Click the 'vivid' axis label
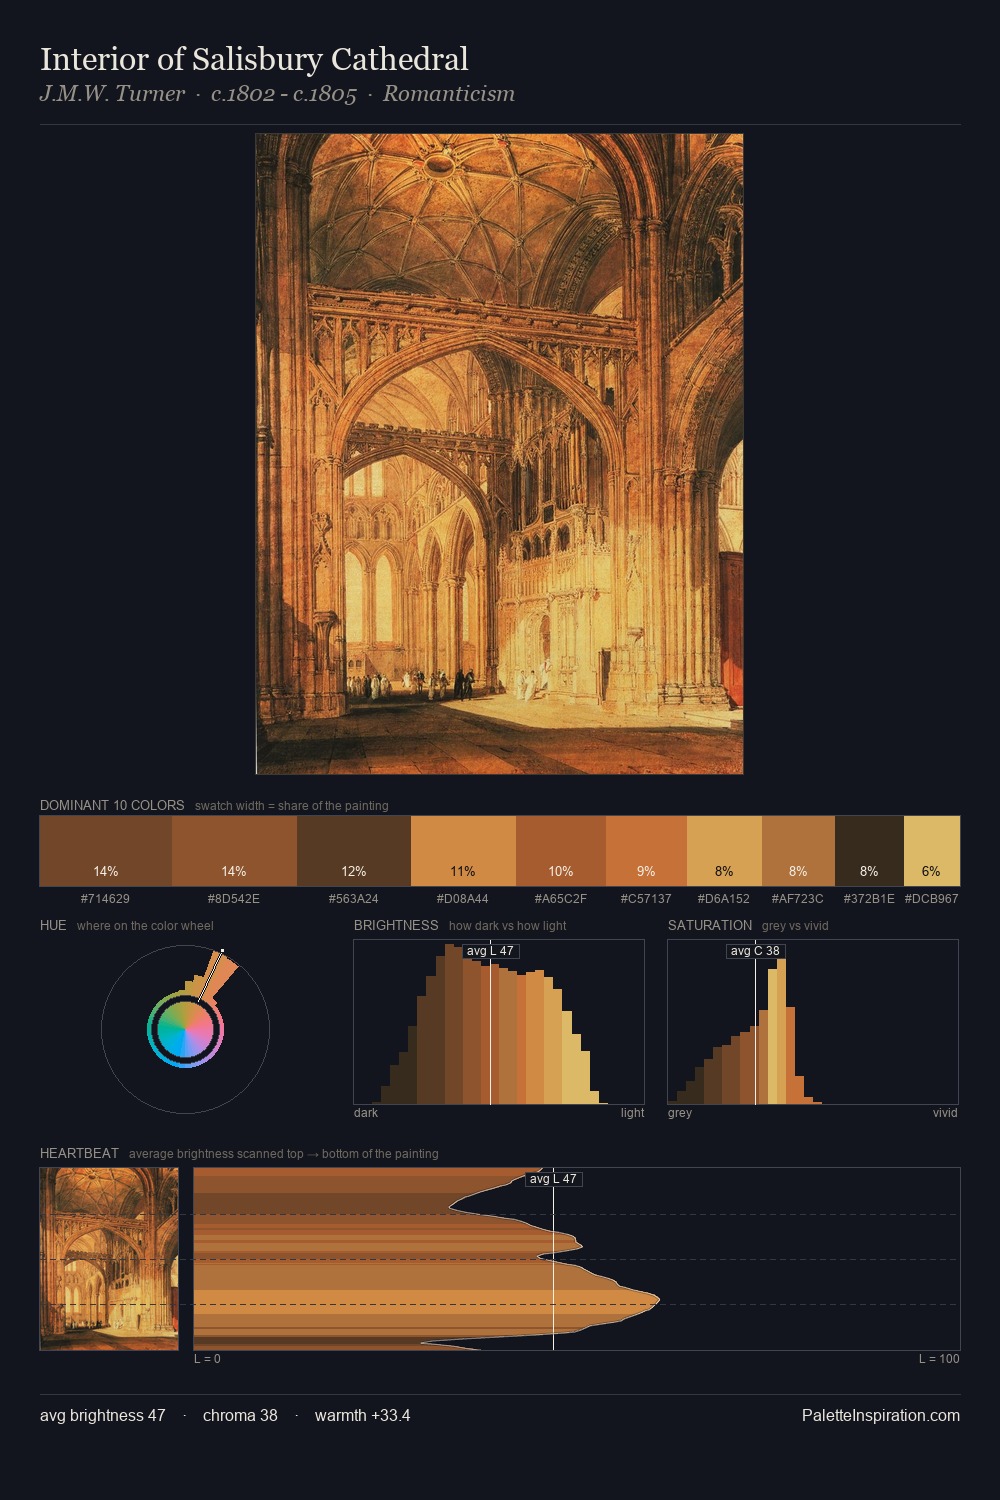This screenshot has width=1000, height=1500. [x=945, y=1113]
